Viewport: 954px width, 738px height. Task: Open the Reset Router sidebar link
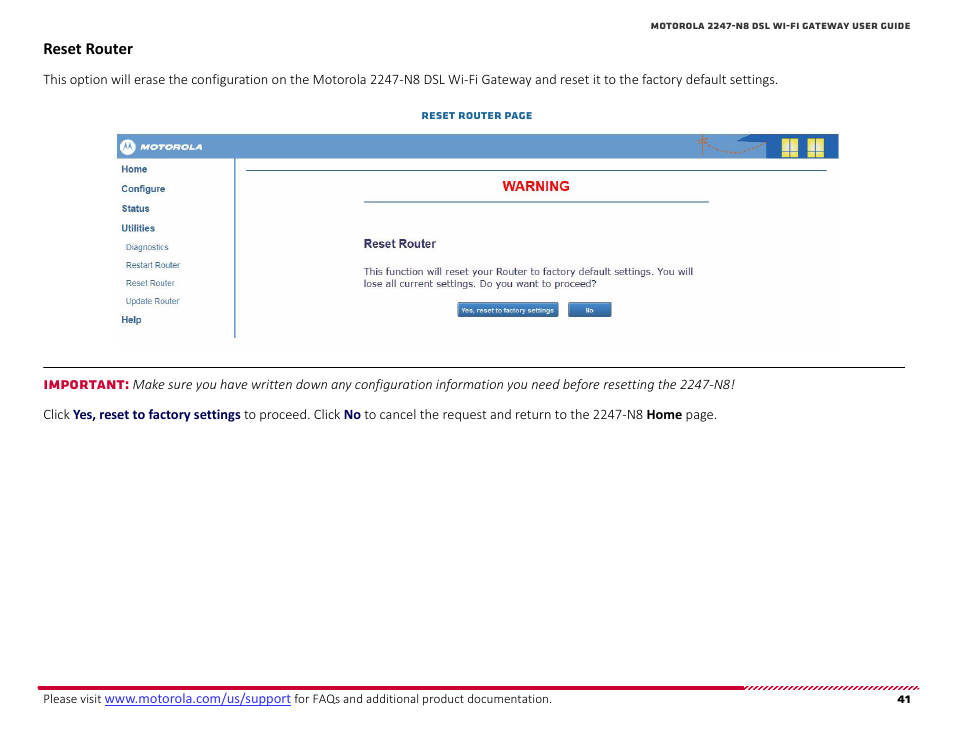(150, 283)
